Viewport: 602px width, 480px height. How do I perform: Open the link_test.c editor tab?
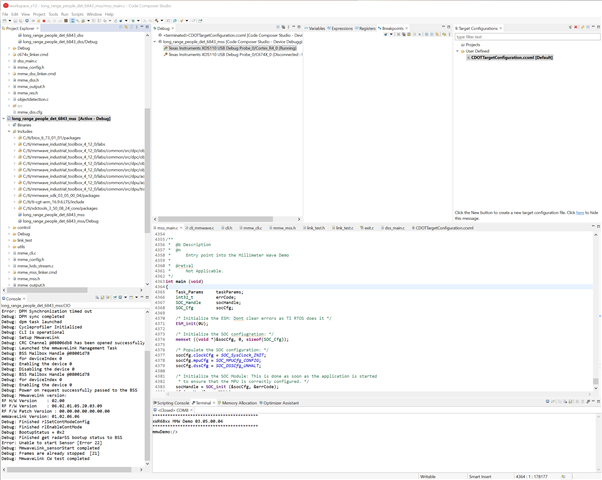tap(343, 228)
